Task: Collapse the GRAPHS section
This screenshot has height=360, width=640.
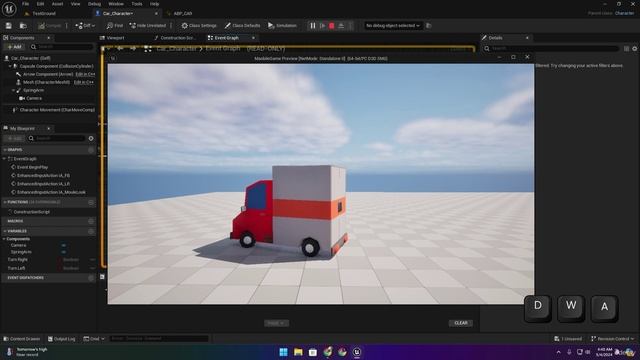Action: coord(5,150)
